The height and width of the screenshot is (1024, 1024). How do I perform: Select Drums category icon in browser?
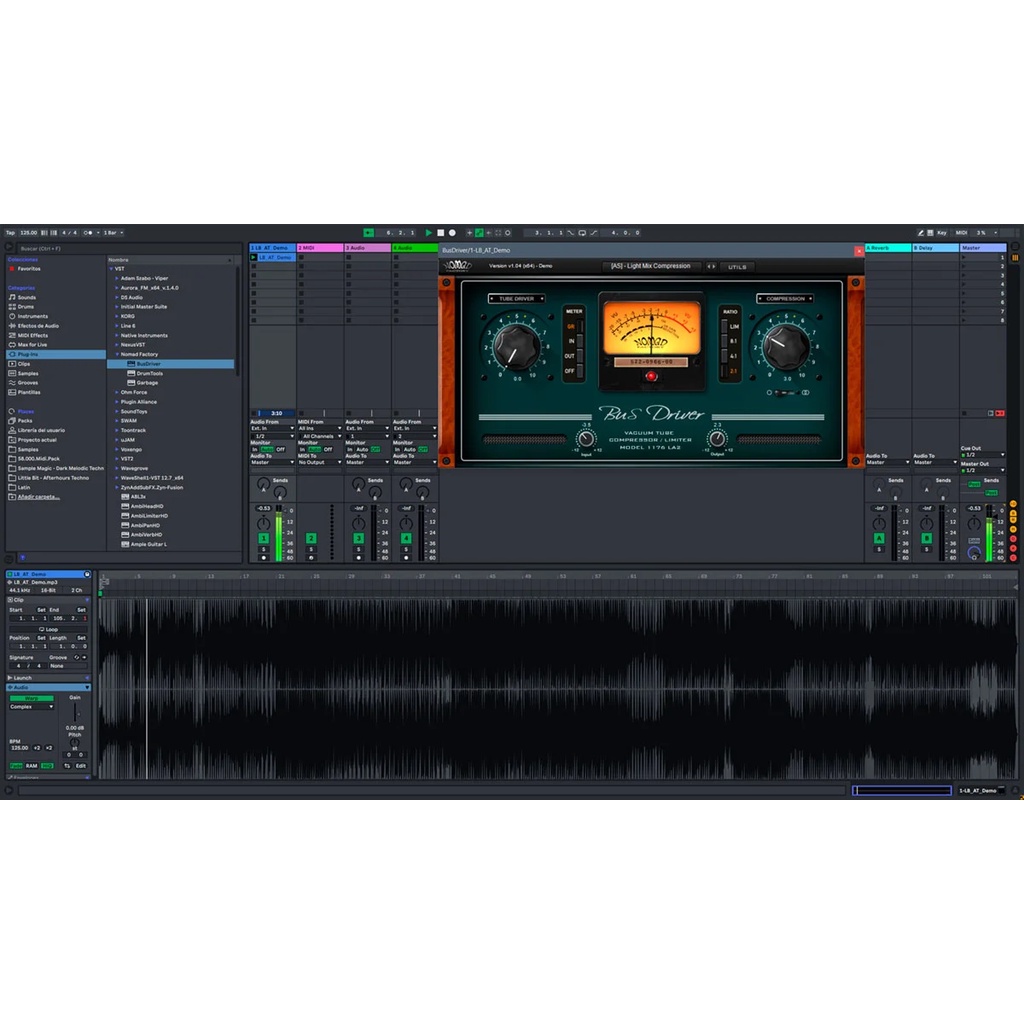tap(12, 307)
